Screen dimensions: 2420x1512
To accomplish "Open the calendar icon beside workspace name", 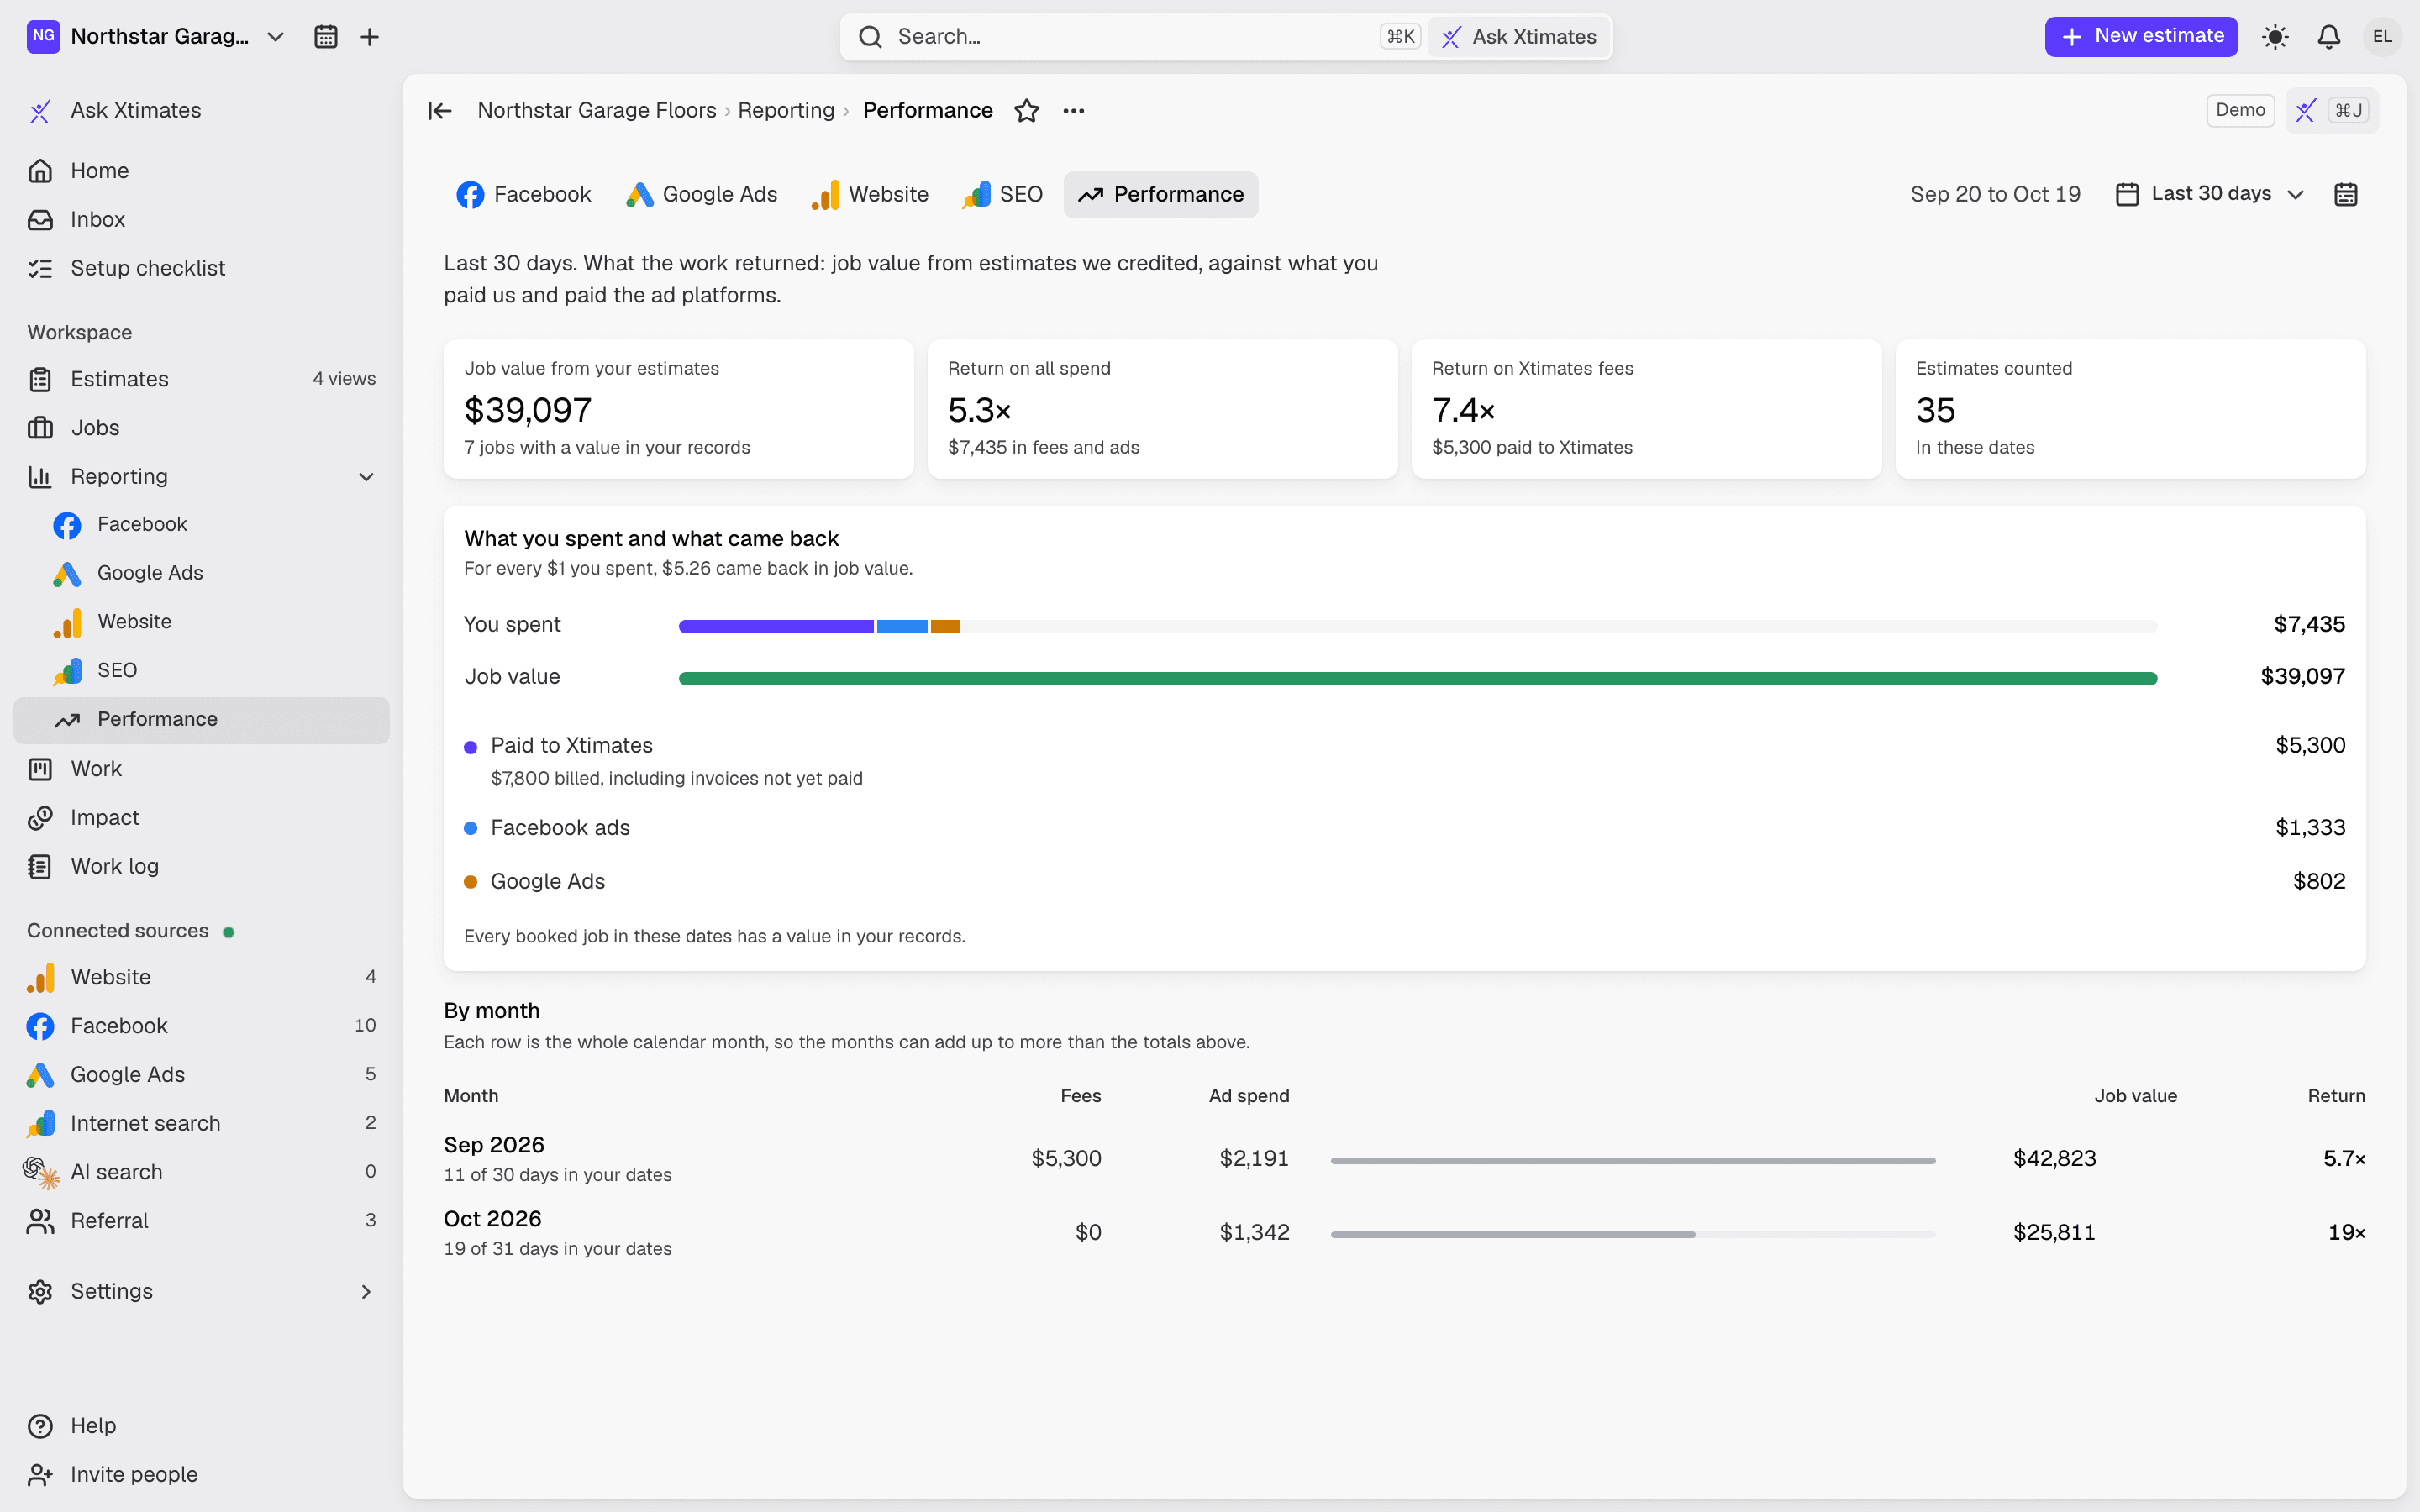I will click(x=325, y=37).
